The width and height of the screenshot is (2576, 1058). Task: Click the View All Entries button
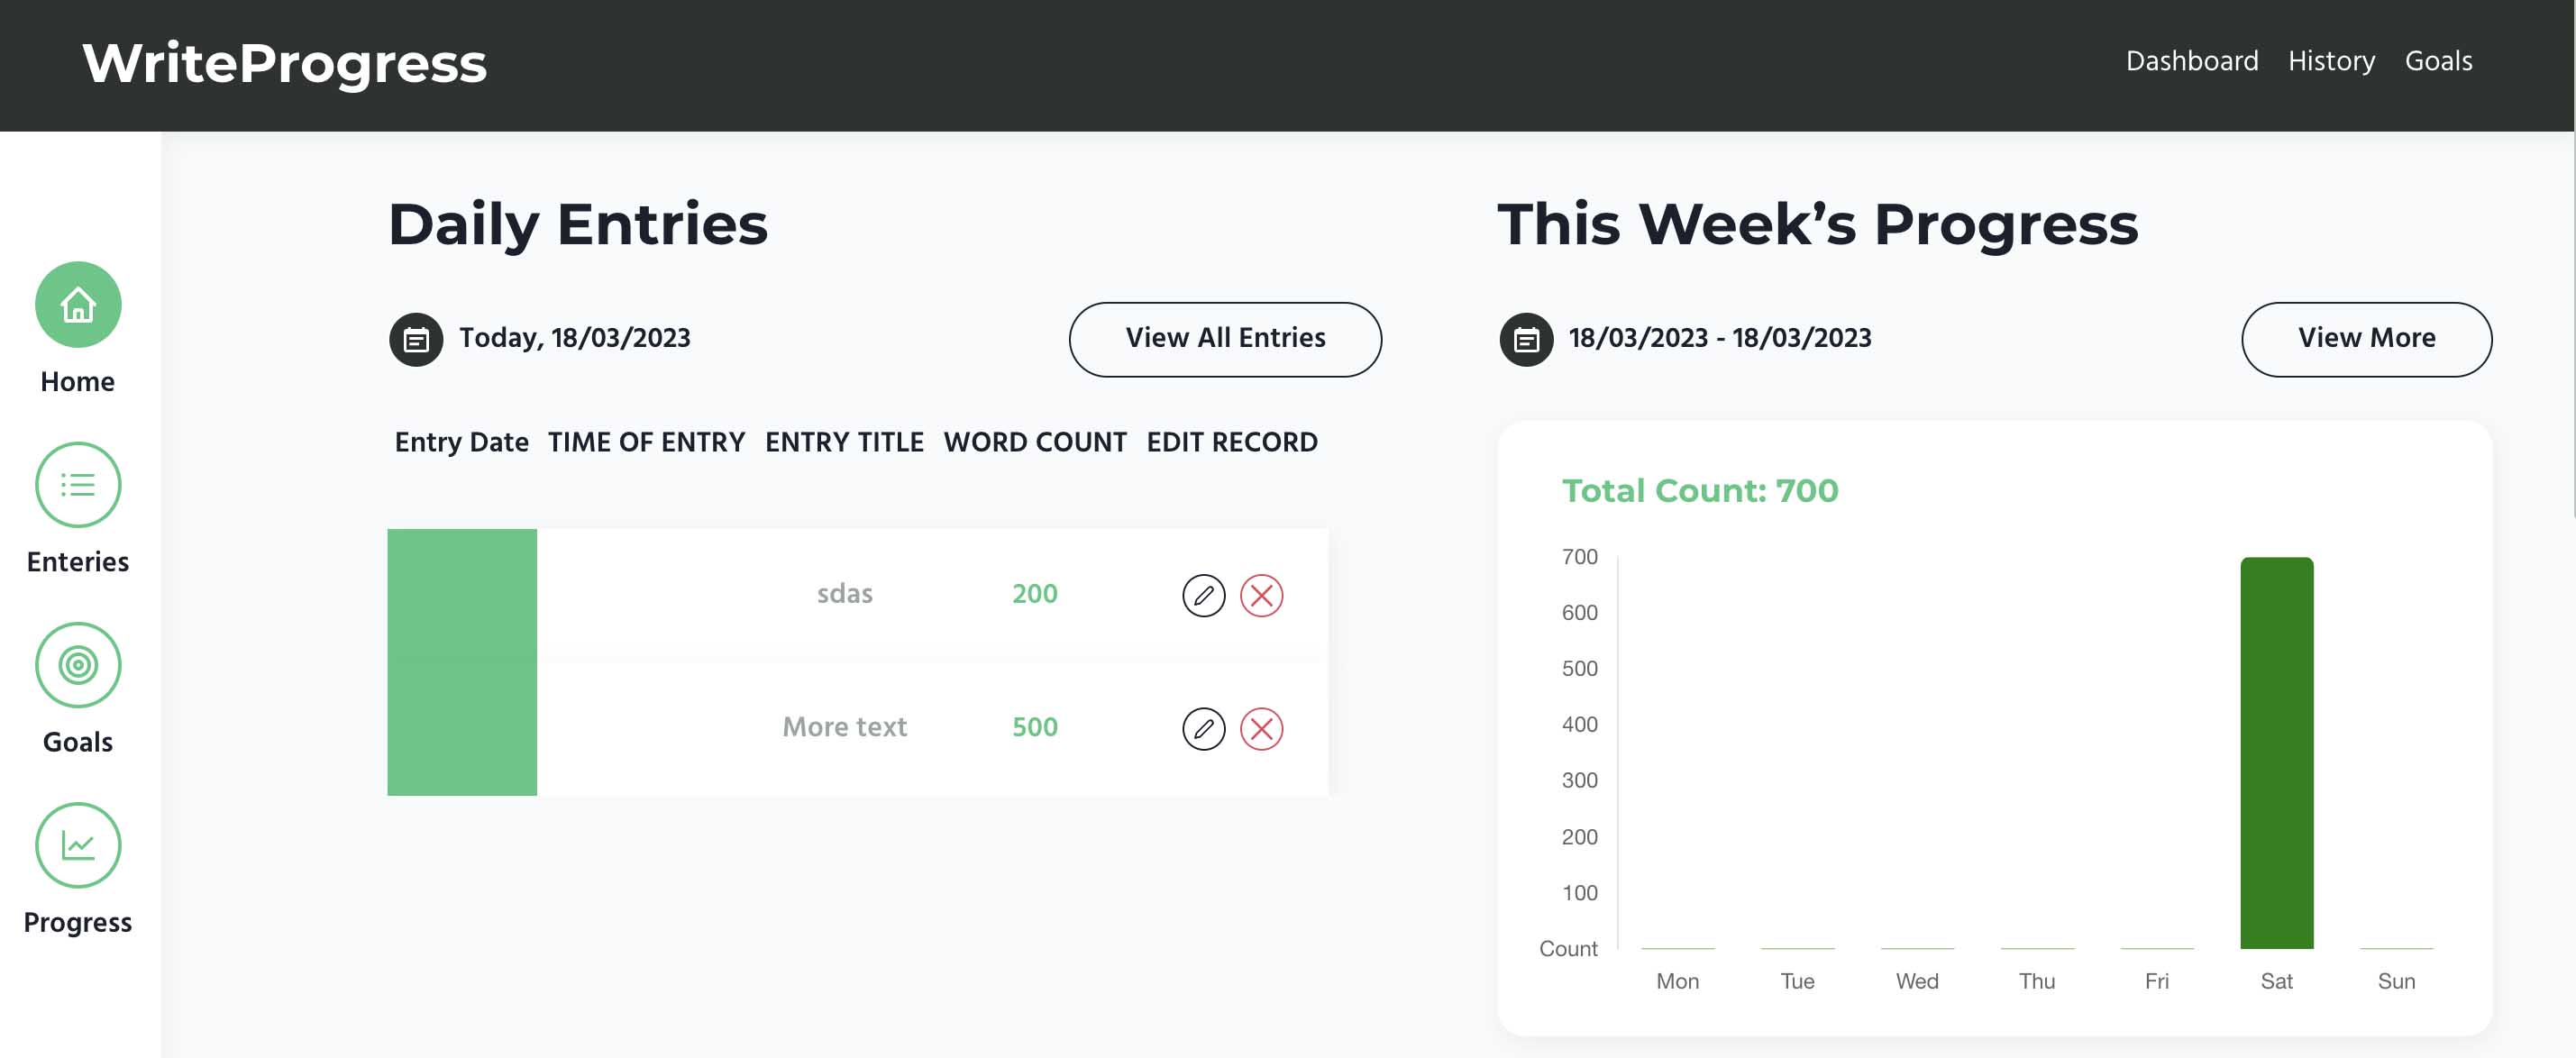click(1225, 339)
